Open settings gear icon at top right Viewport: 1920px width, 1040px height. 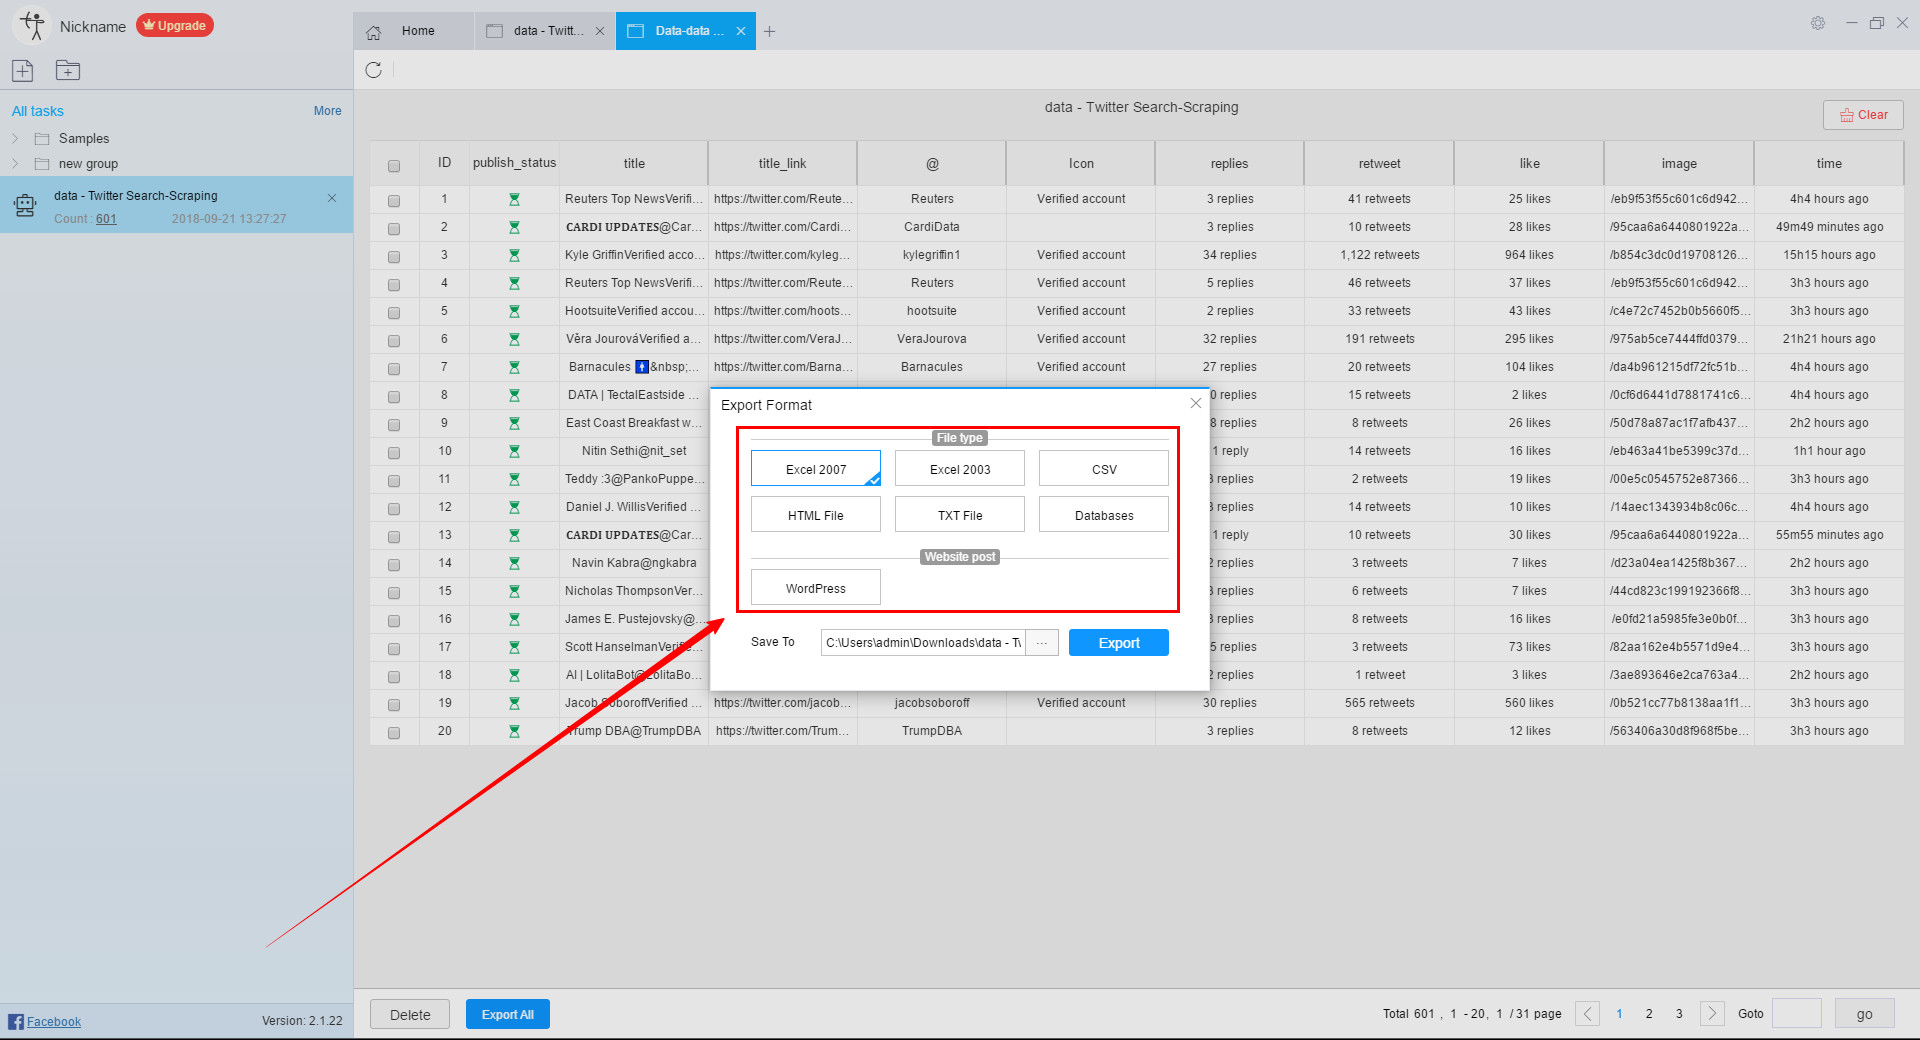pyautogui.click(x=1818, y=23)
